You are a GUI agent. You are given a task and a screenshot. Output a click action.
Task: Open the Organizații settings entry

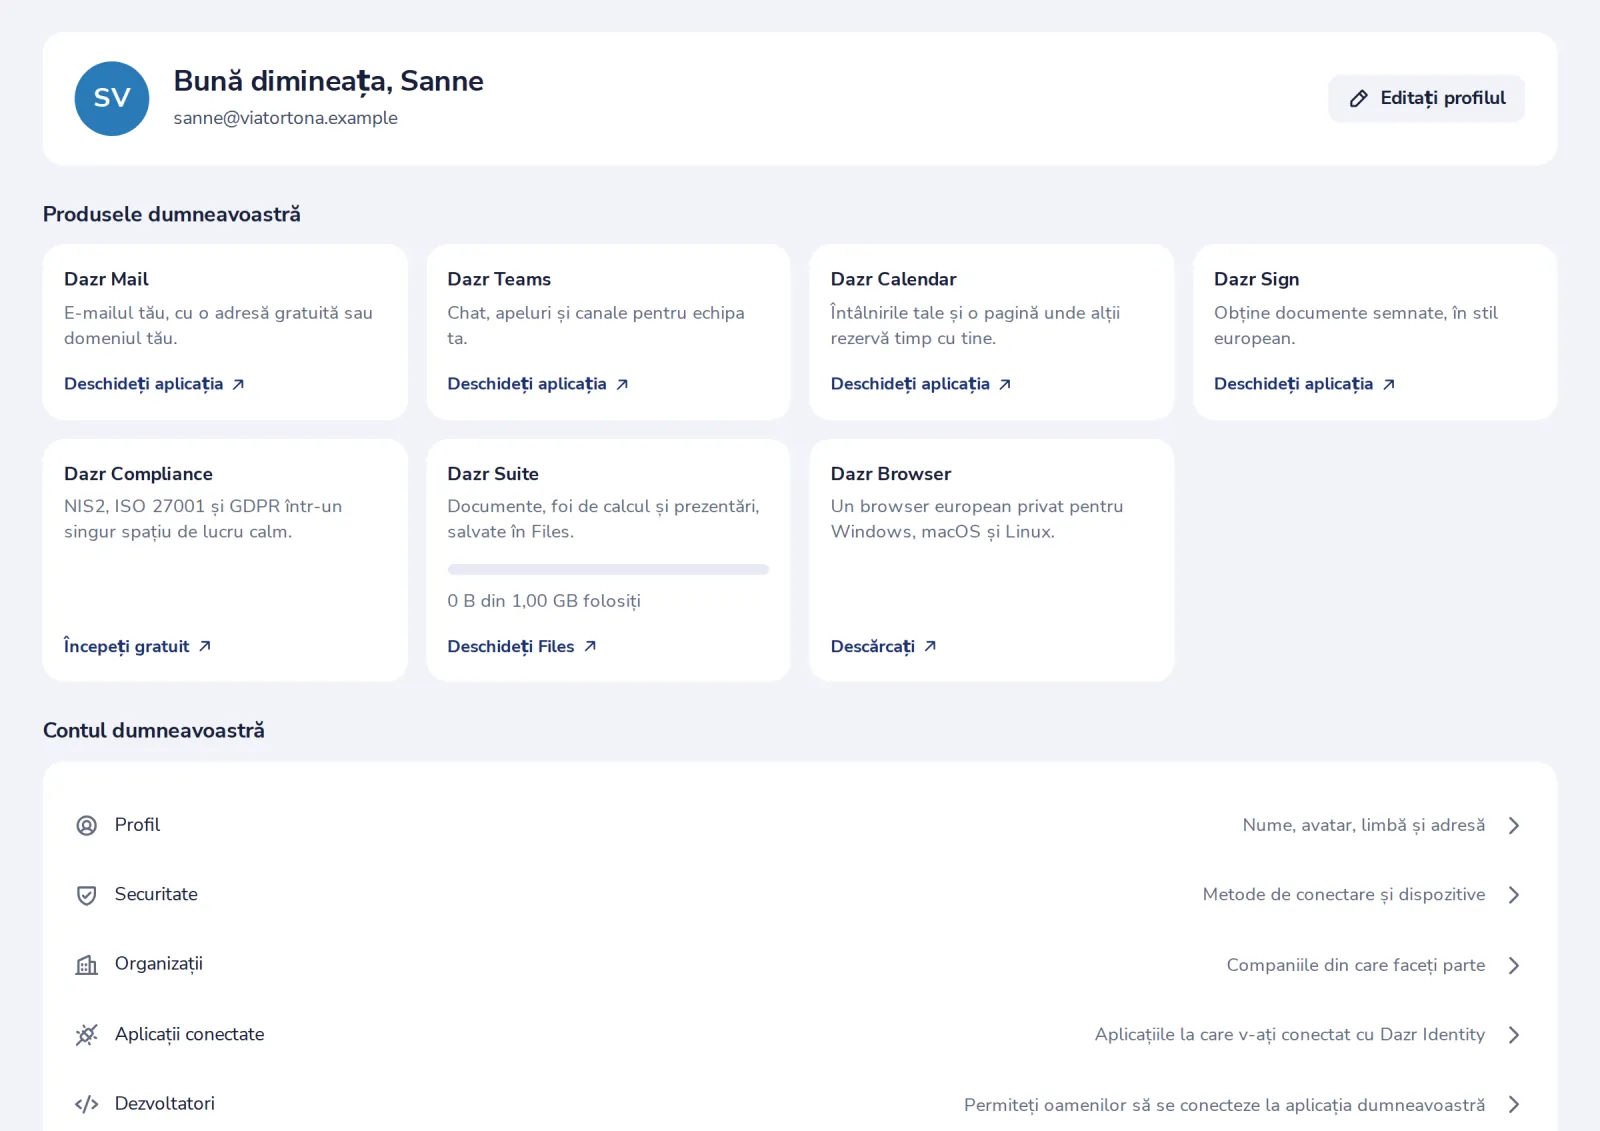[799, 965]
